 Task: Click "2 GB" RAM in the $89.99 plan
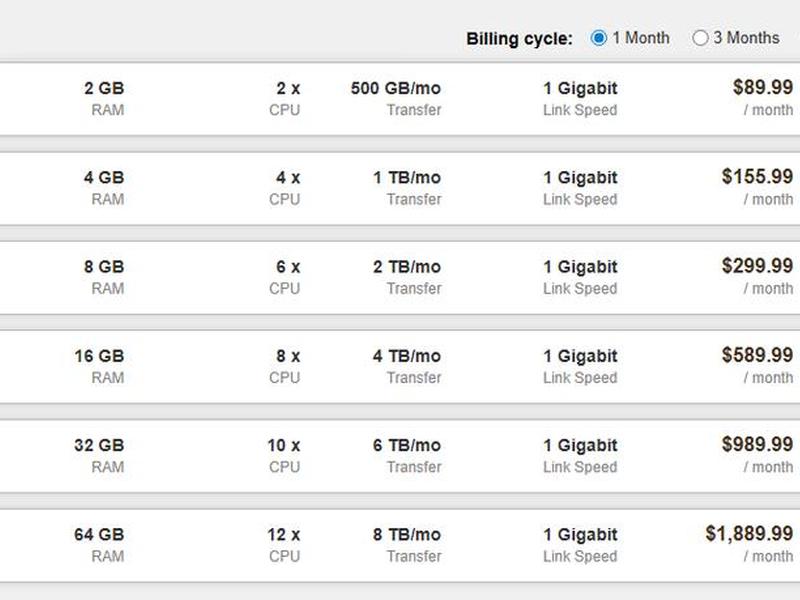(x=104, y=88)
